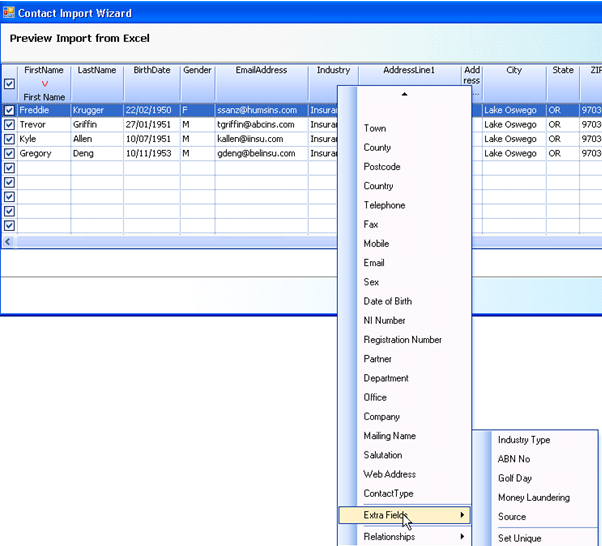Click the grid's horizontal scrollbar track

(x=177, y=242)
